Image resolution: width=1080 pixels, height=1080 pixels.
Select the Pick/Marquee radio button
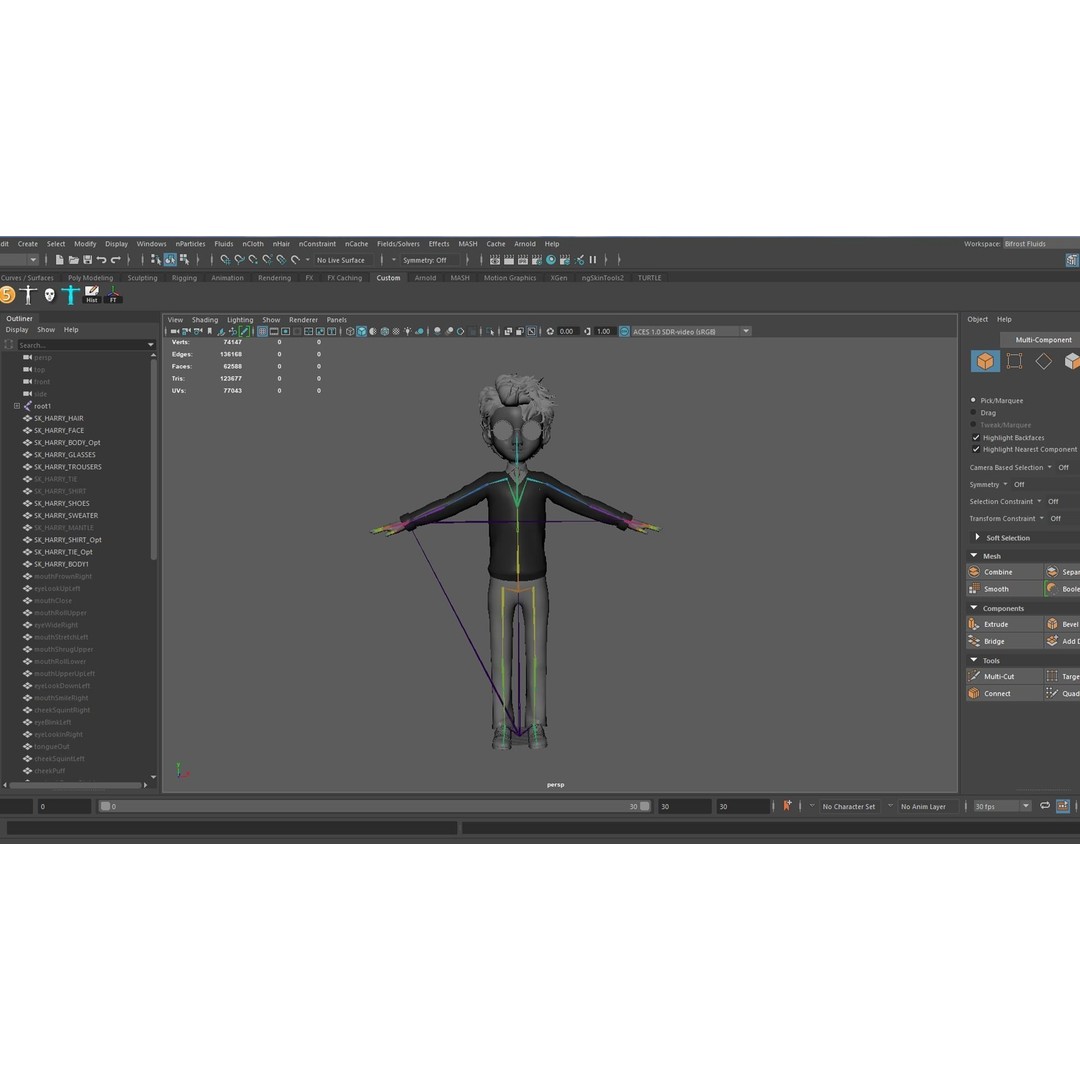pyautogui.click(x=973, y=400)
